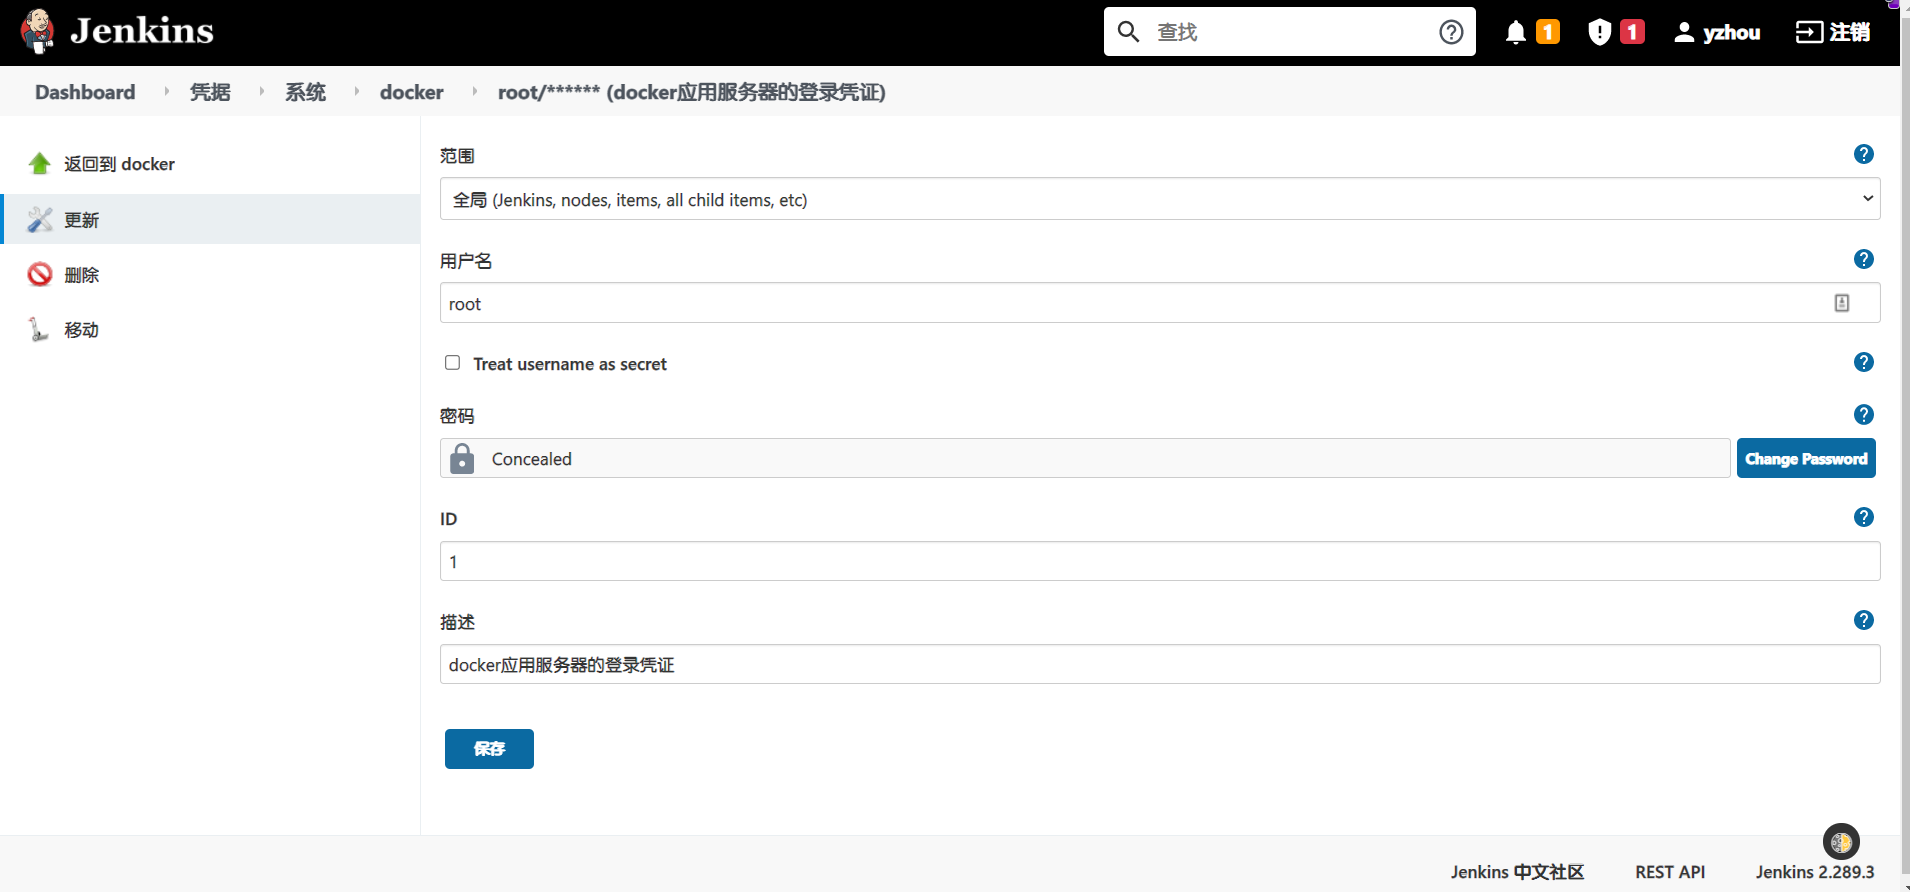1910x892 pixels.
Task: Click the user profile icon for yzhou
Action: (1684, 32)
